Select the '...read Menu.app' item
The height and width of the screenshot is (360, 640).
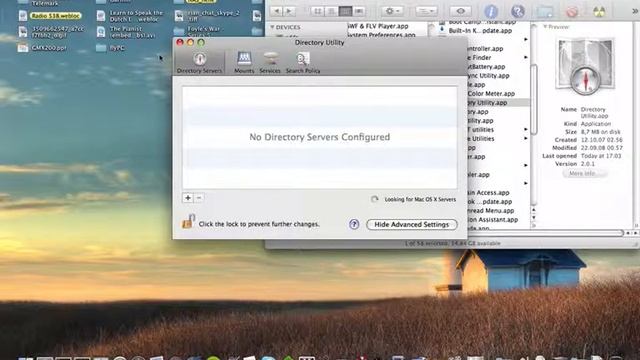click(x=490, y=211)
